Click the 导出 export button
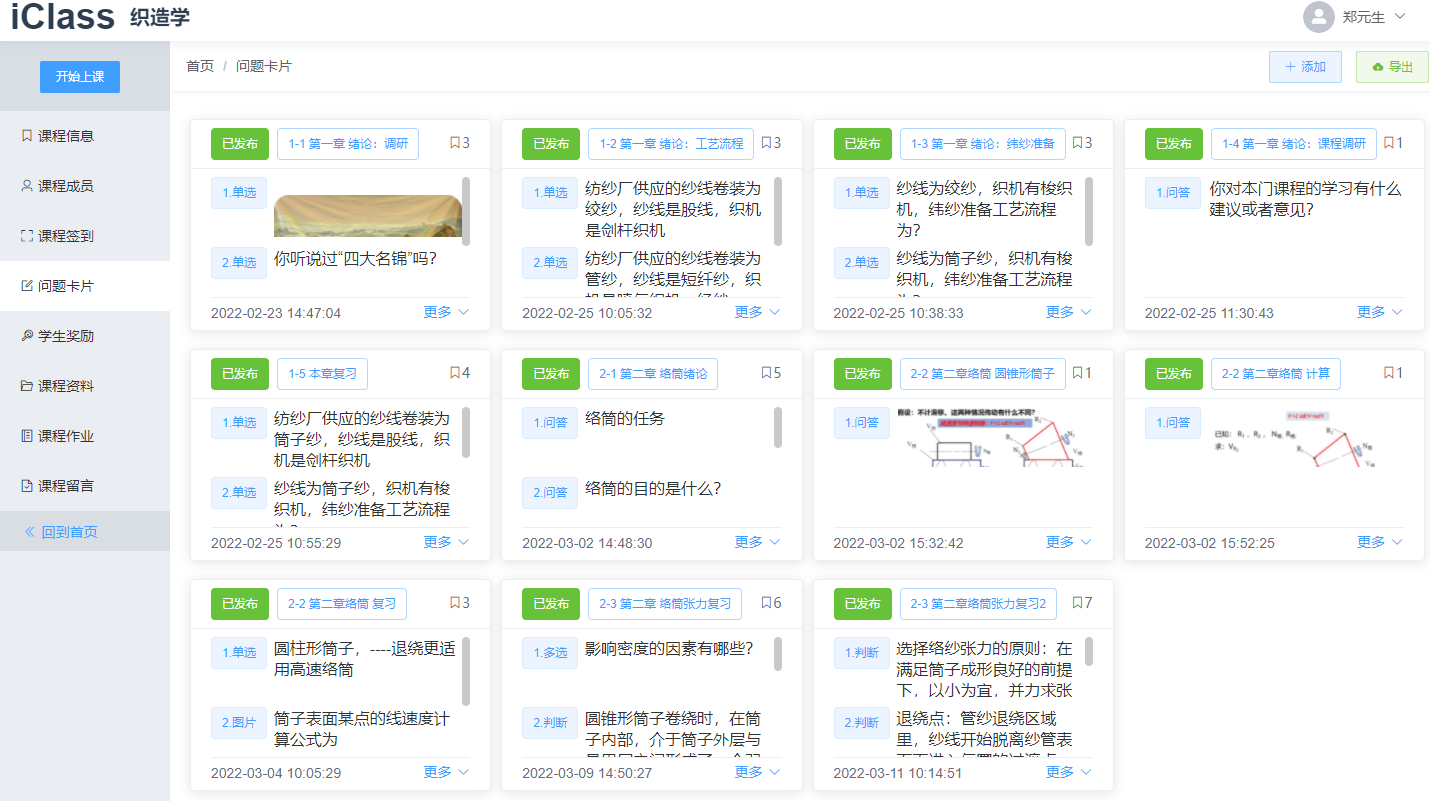 [x=1392, y=67]
